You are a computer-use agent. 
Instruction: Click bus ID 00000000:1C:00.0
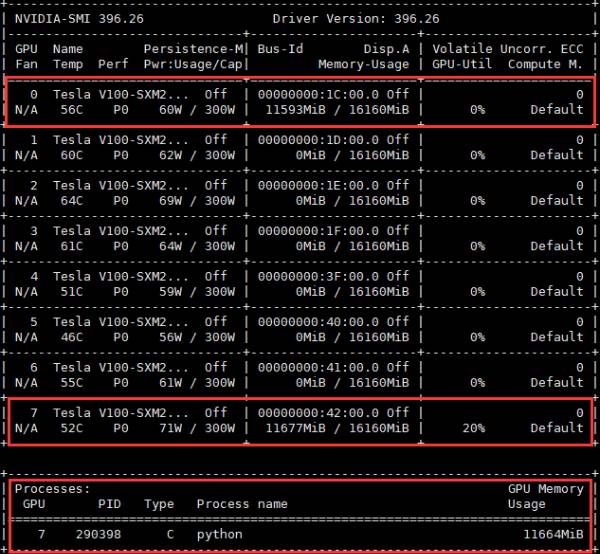click(x=318, y=95)
